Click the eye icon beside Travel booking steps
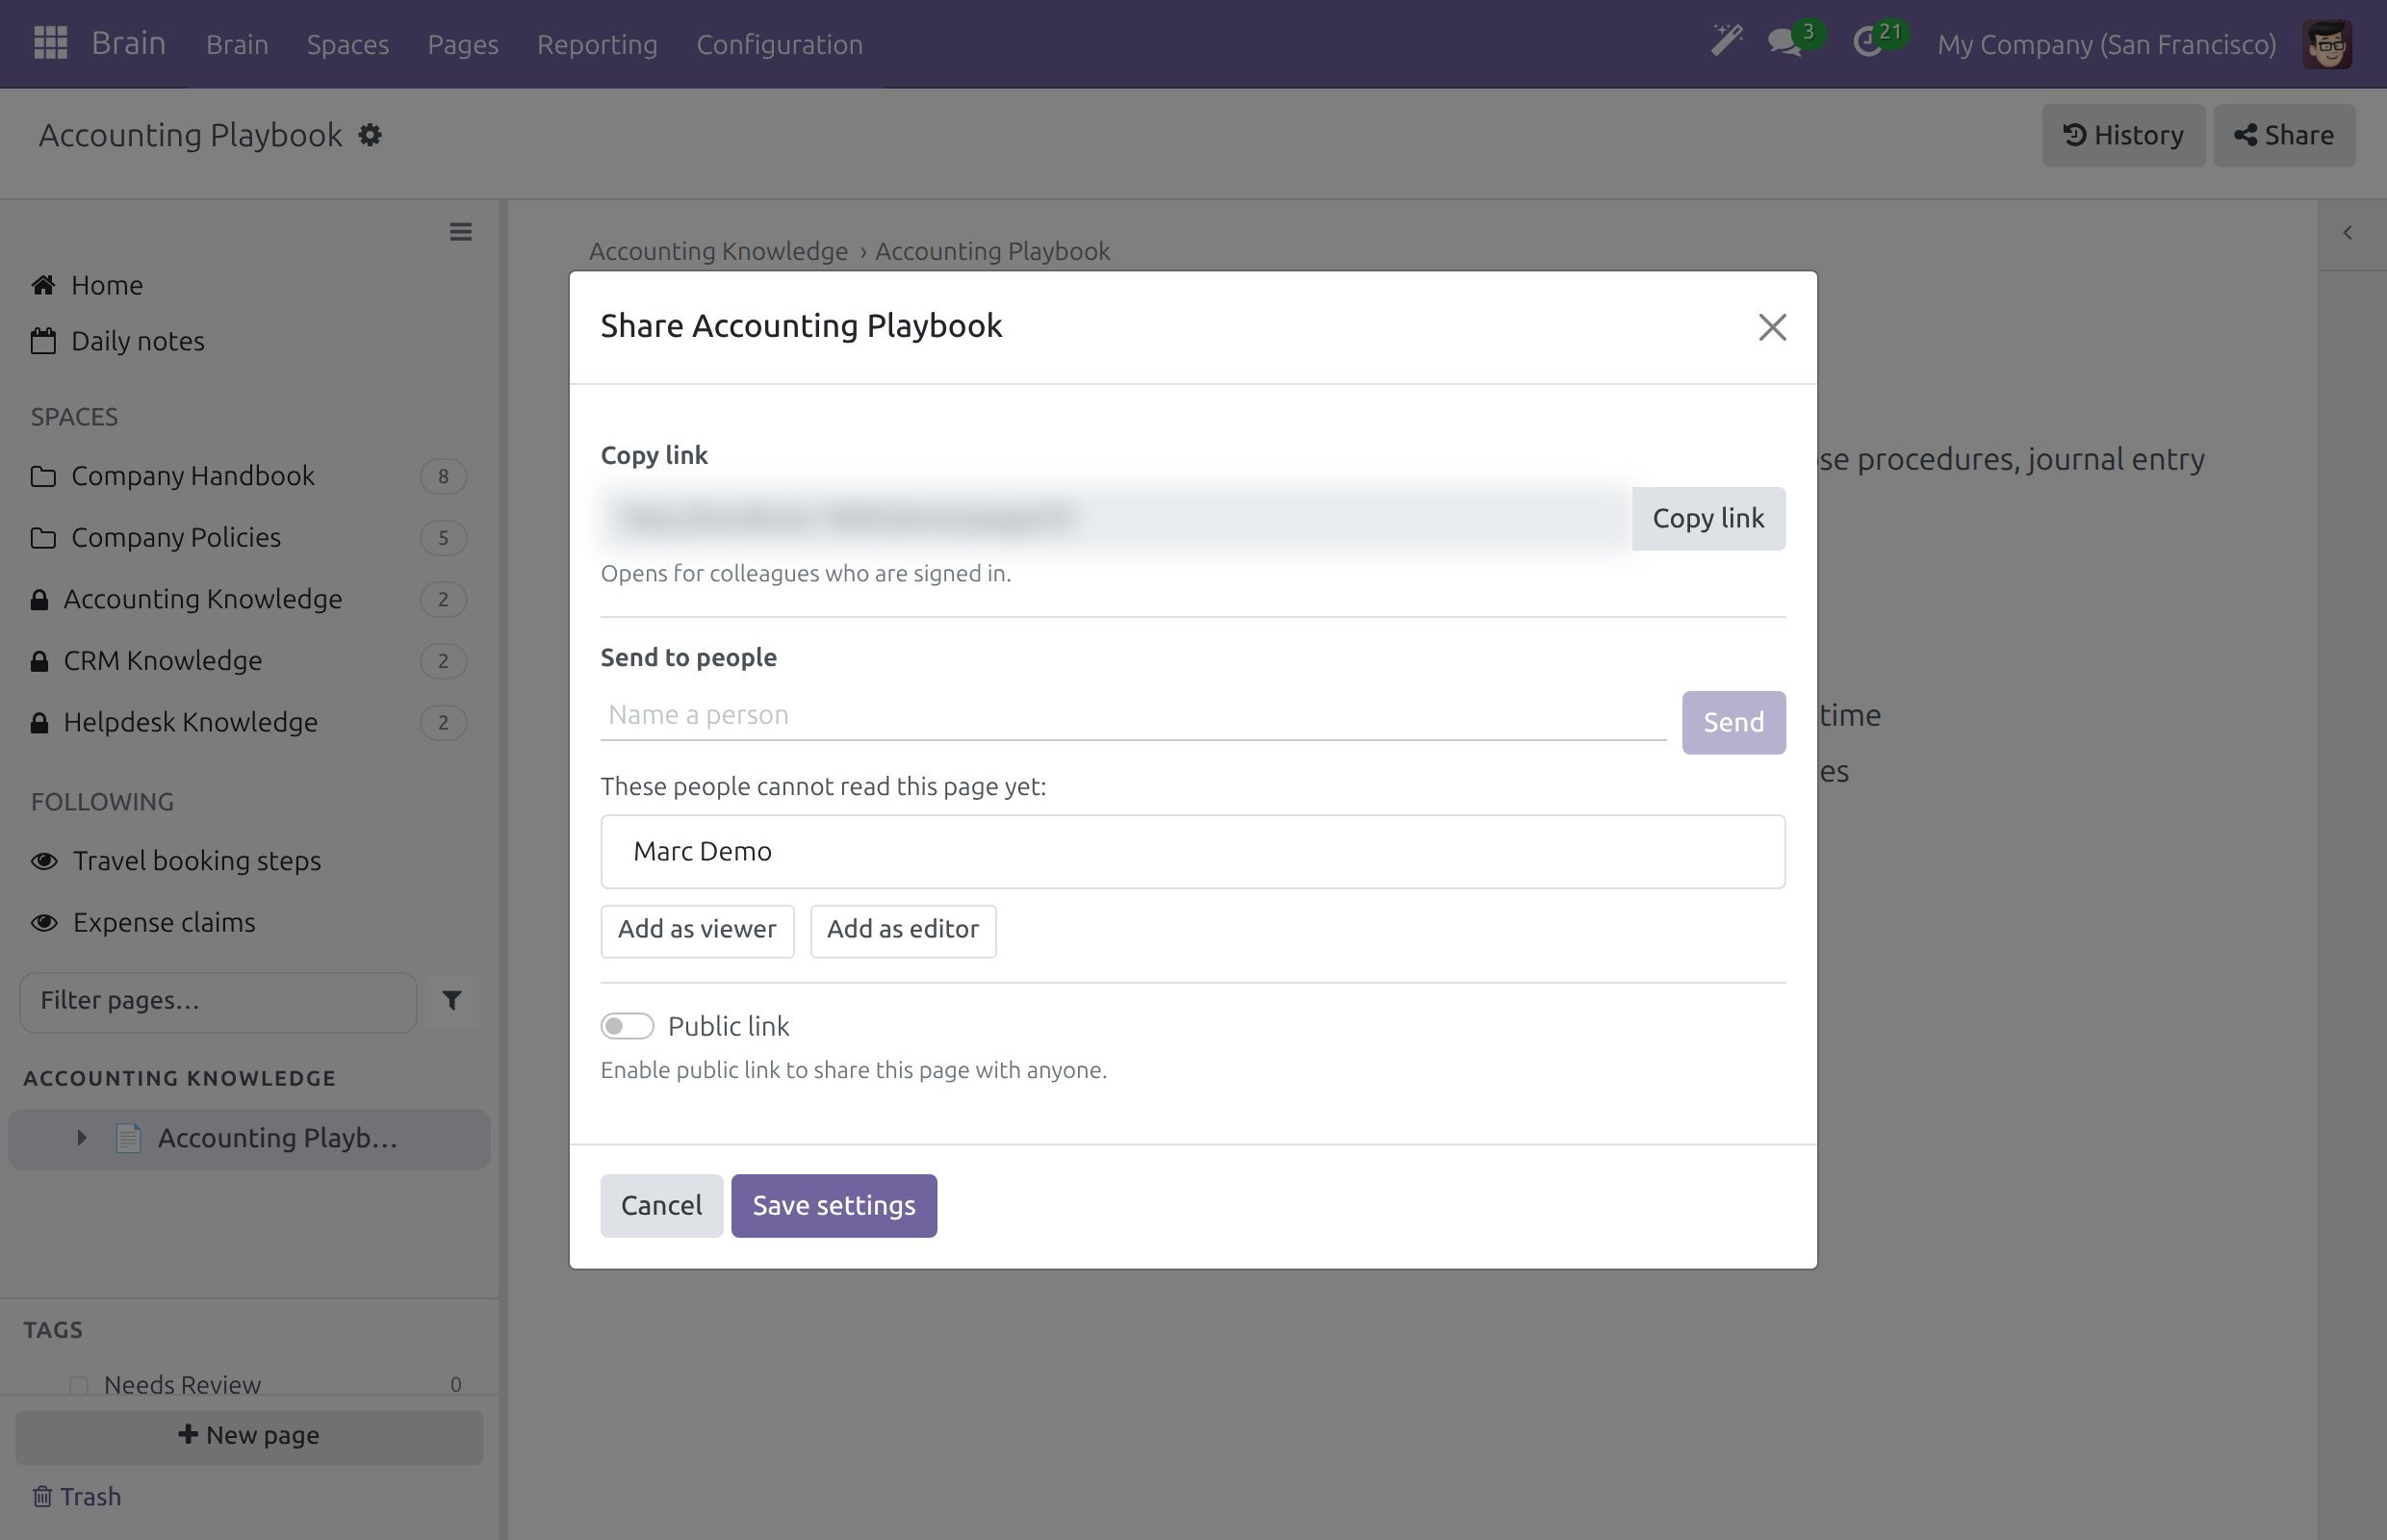Viewport: 2387px width, 1540px height. 44,861
